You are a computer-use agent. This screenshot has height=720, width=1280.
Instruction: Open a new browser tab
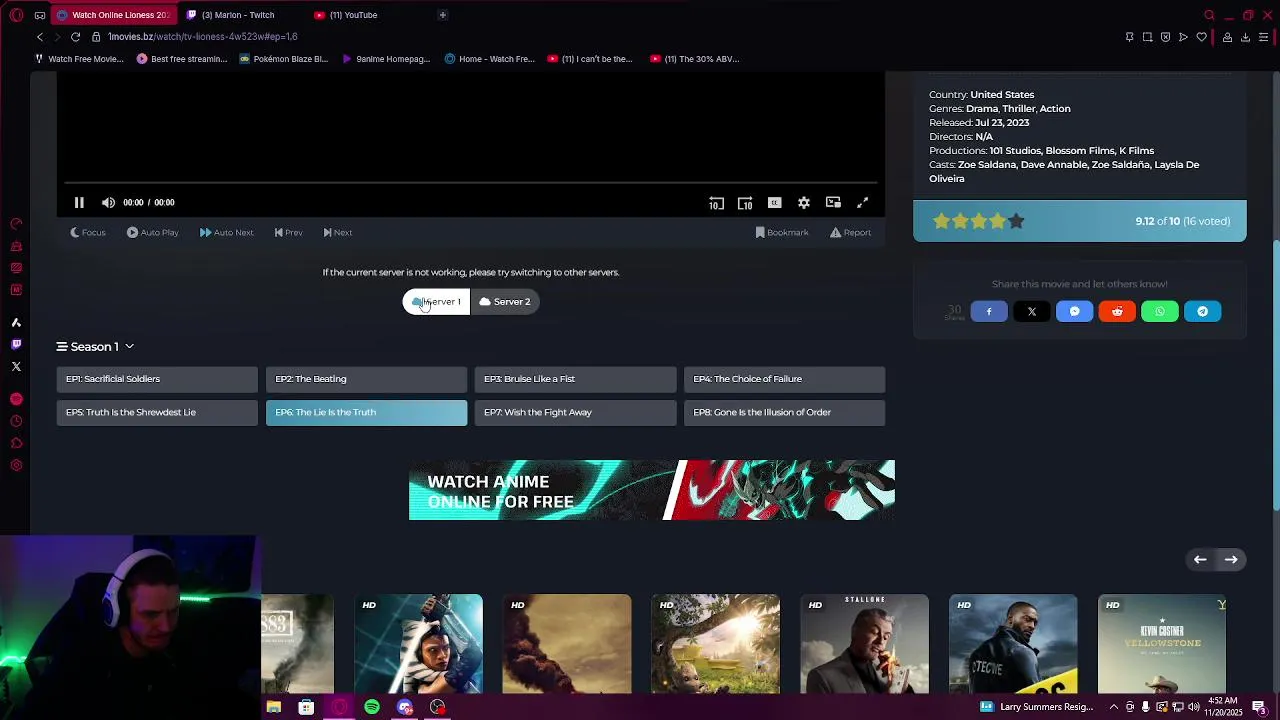(442, 15)
